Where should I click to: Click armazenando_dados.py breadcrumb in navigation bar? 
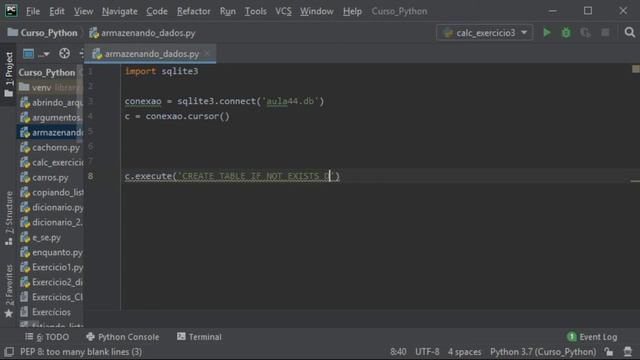(x=142, y=33)
